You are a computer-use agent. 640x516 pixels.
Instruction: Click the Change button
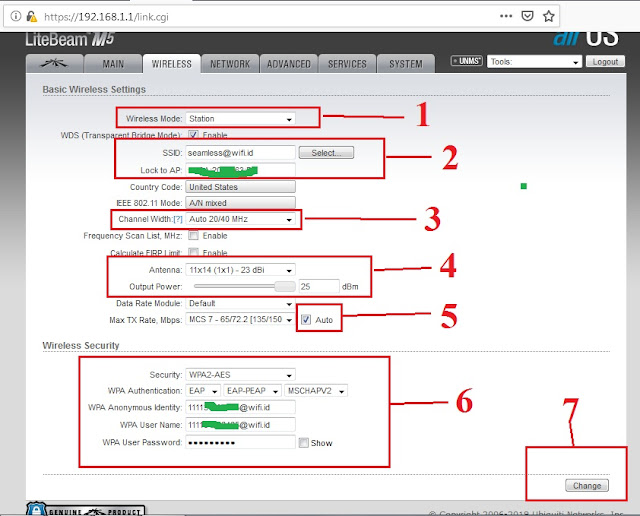pos(587,486)
